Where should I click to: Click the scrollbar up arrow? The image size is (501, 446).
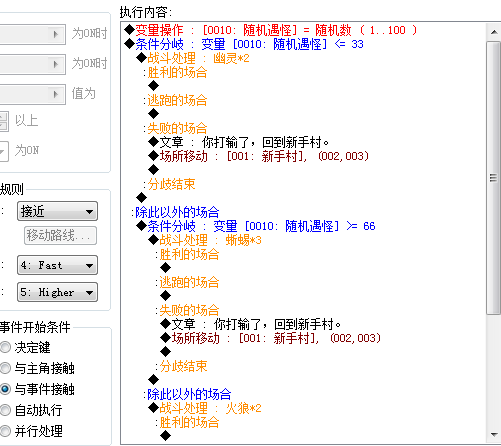click(x=494, y=32)
